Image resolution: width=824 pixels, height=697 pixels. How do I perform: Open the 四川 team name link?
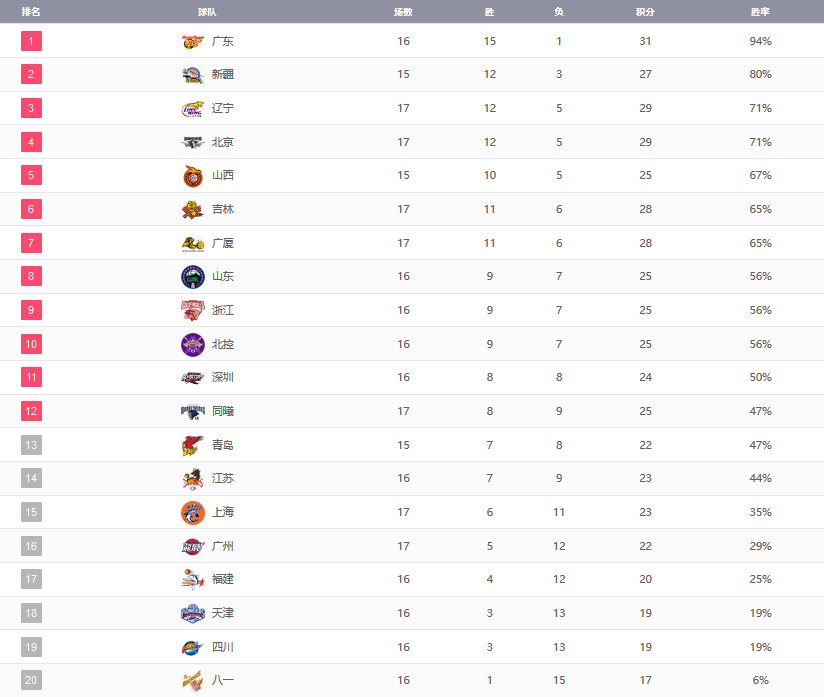pyautogui.click(x=222, y=647)
